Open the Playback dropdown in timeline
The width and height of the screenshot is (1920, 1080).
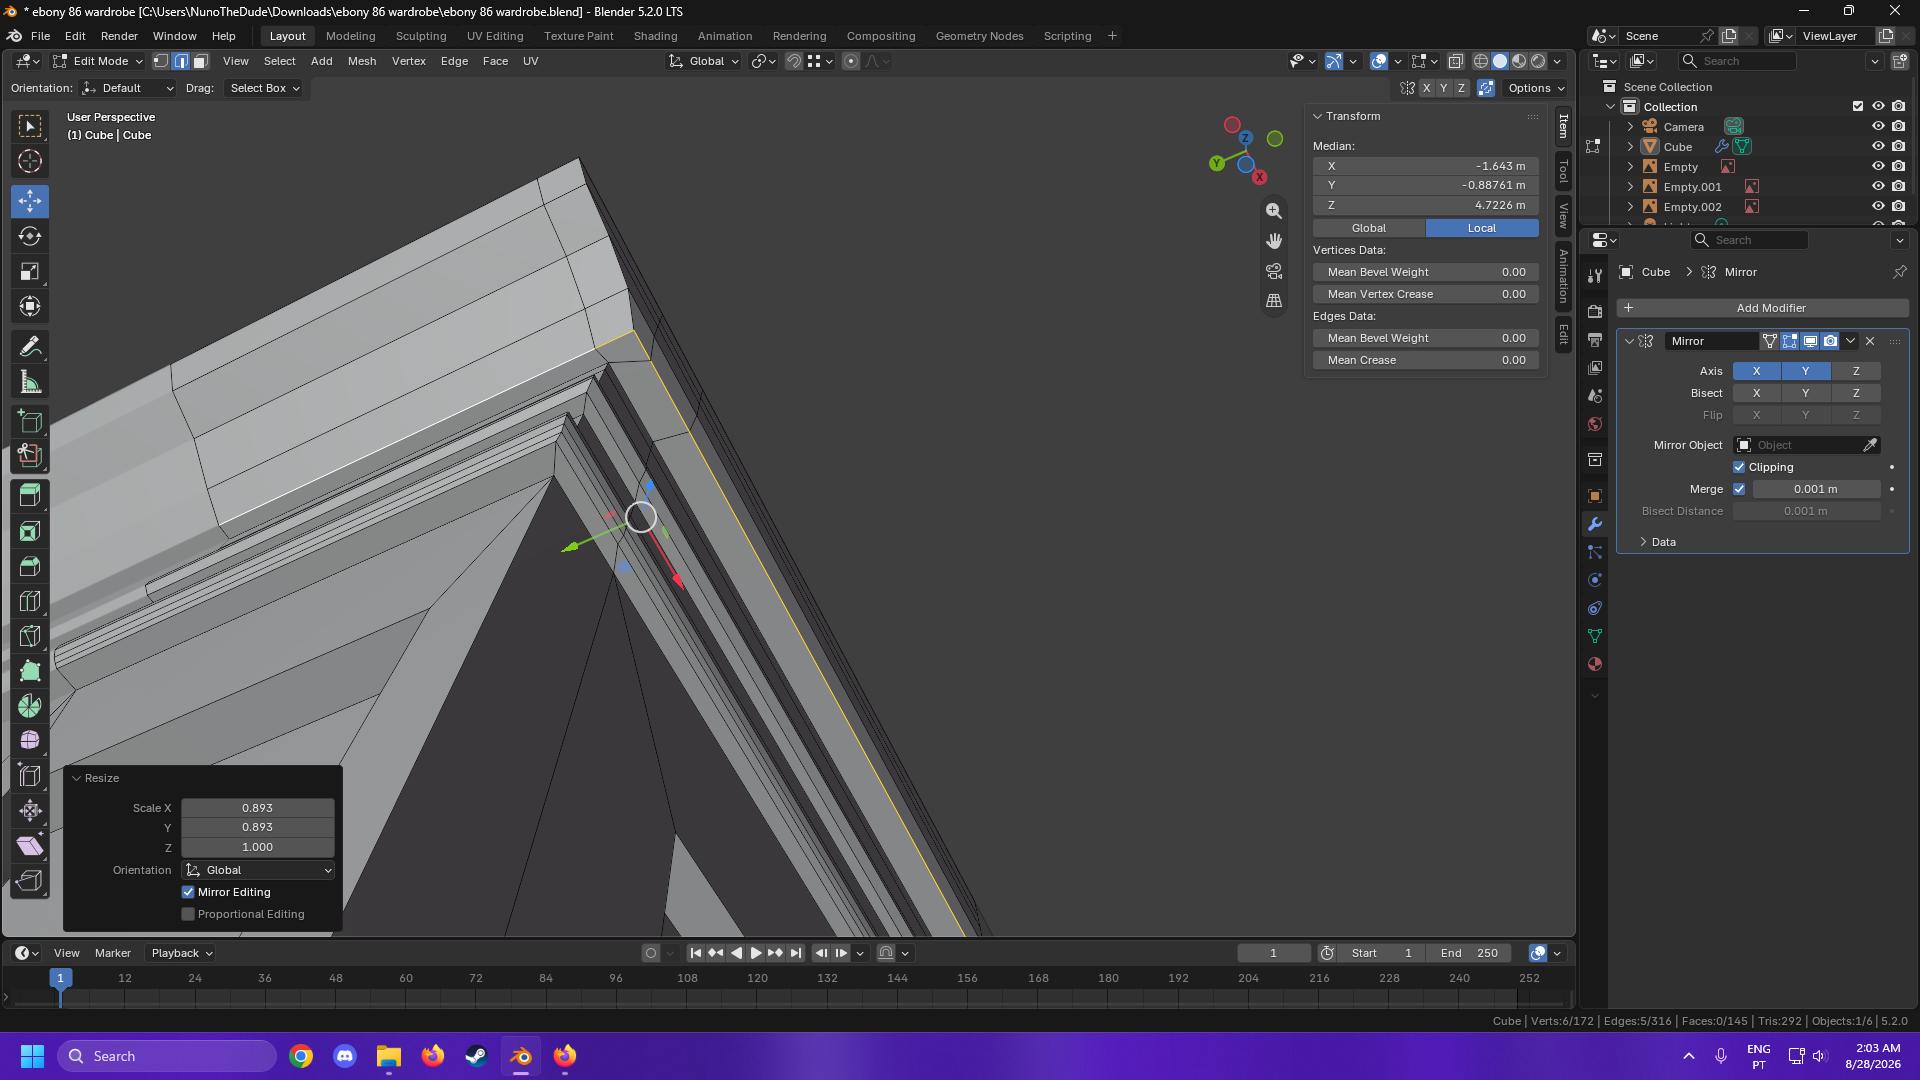click(181, 953)
